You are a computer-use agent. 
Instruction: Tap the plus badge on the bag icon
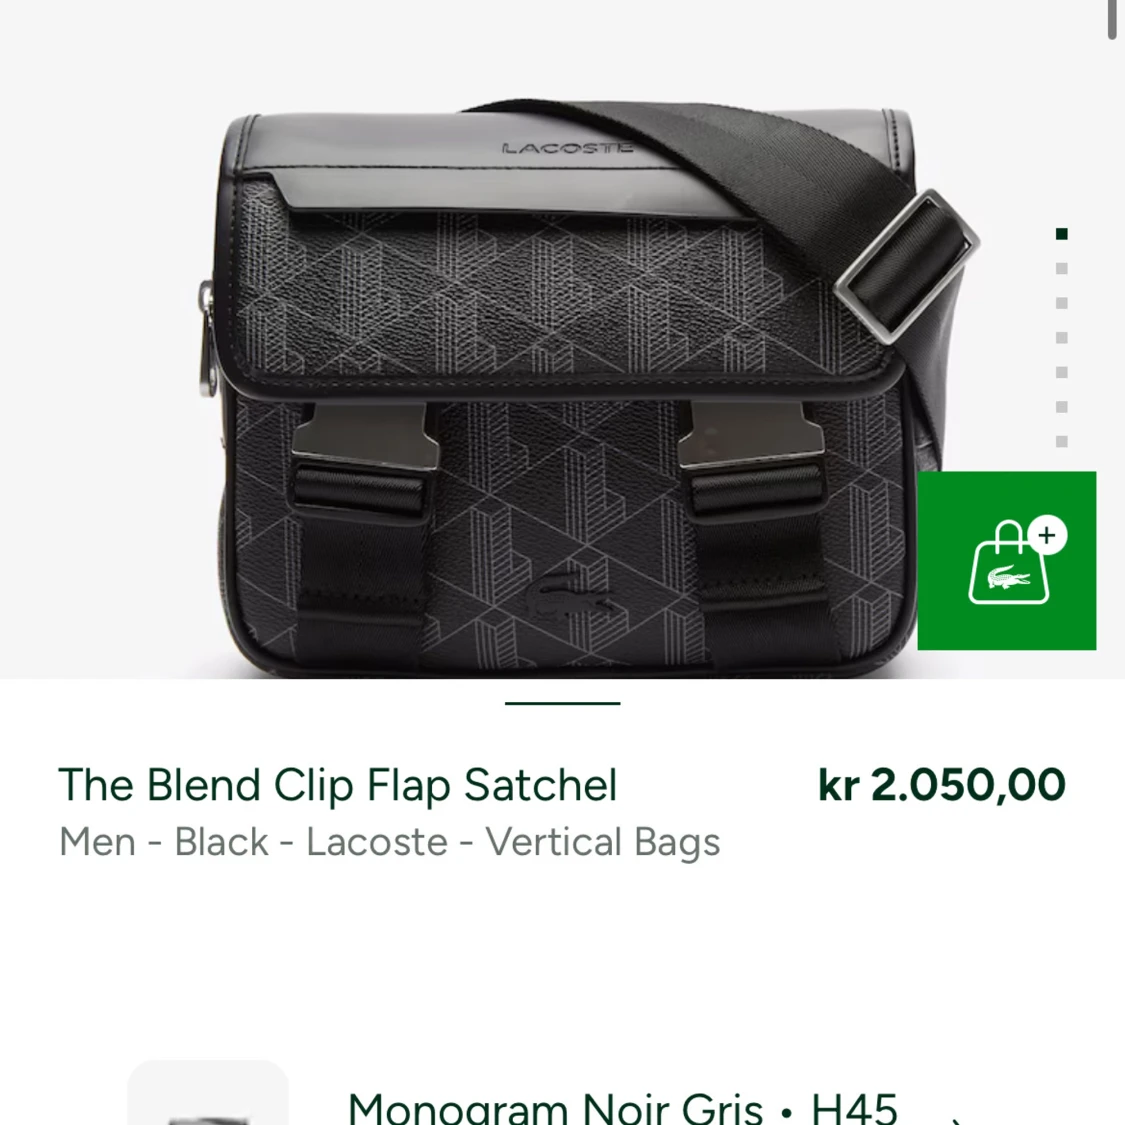pyautogui.click(x=1046, y=535)
